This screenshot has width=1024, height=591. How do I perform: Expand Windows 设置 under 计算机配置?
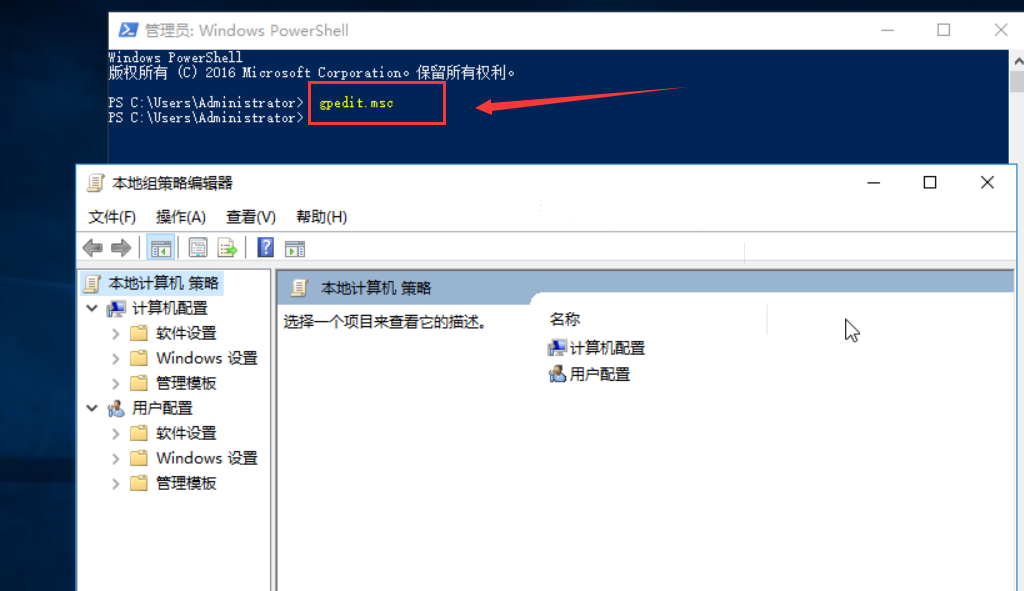pos(116,359)
